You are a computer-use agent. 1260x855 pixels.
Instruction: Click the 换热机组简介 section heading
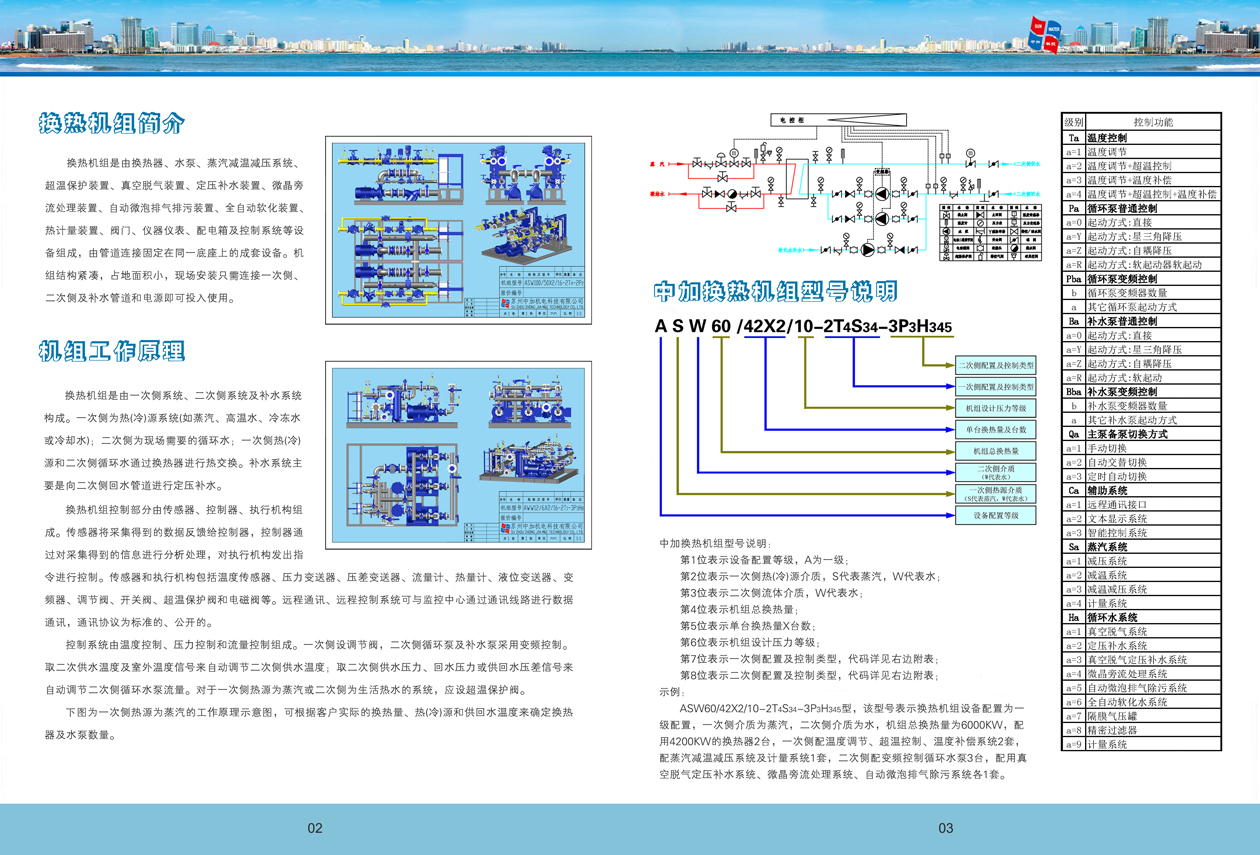click(112, 123)
